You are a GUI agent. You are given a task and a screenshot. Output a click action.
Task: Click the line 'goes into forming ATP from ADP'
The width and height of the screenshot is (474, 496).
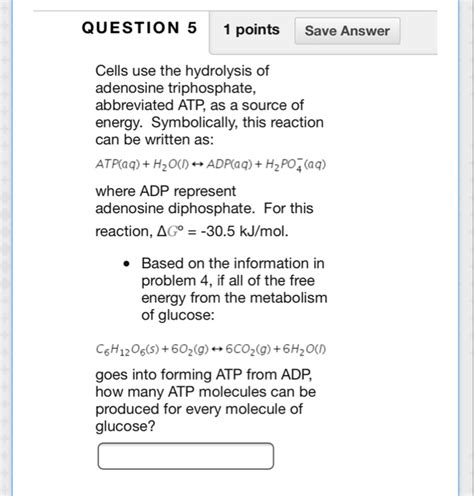point(204,375)
